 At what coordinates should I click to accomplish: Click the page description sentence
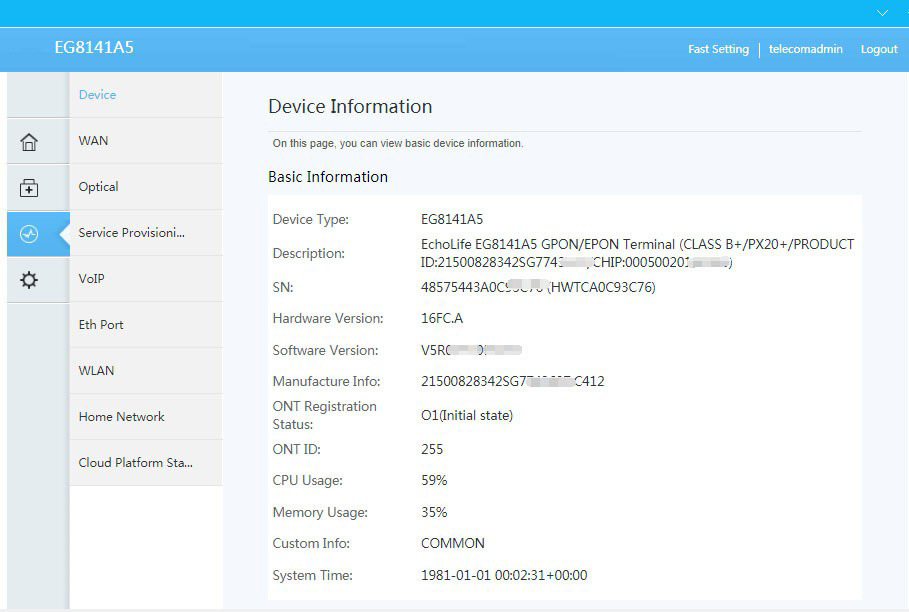tap(398, 143)
